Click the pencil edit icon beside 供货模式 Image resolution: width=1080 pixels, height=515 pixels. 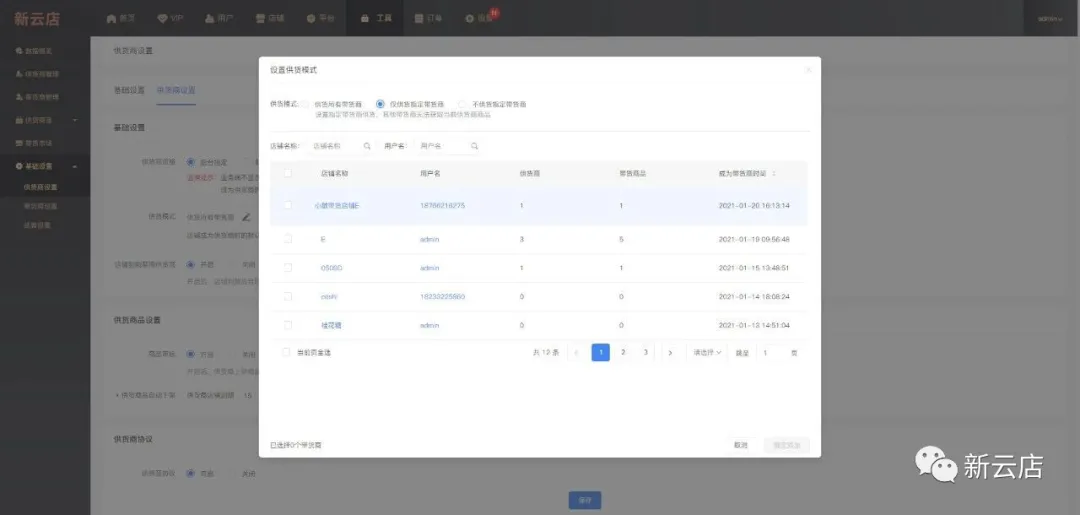click(x=246, y=217)
